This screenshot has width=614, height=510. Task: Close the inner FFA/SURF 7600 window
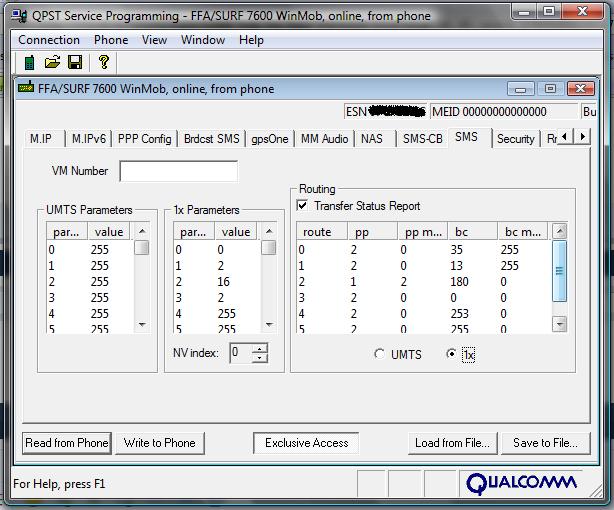(580, 89)
